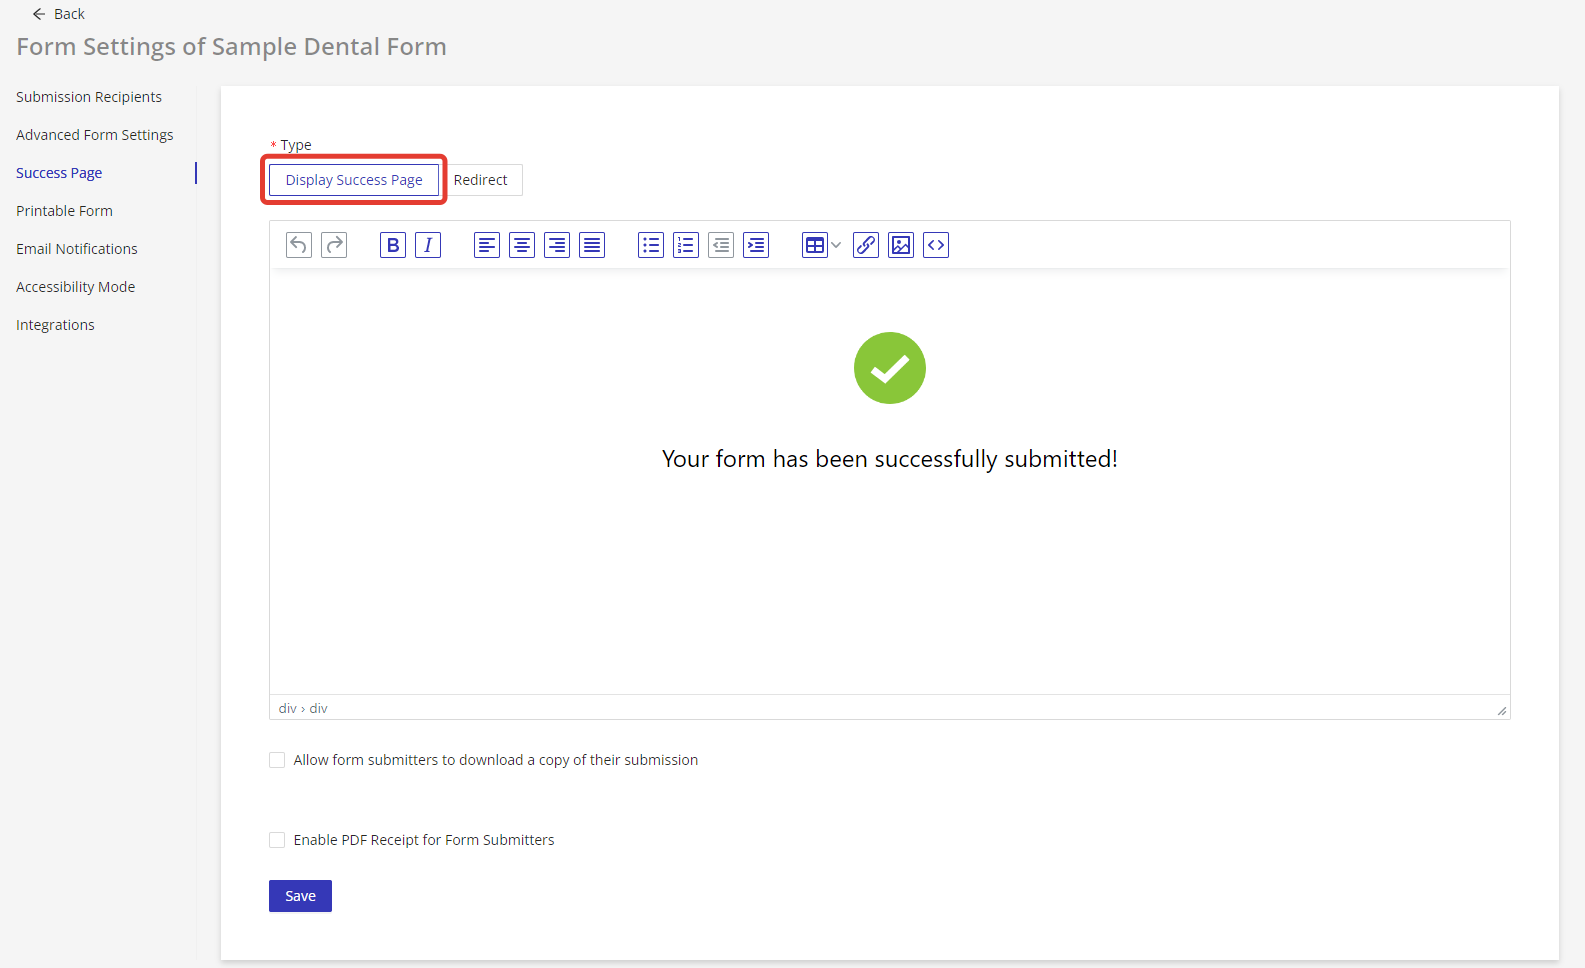Save the success page settings

300,896
